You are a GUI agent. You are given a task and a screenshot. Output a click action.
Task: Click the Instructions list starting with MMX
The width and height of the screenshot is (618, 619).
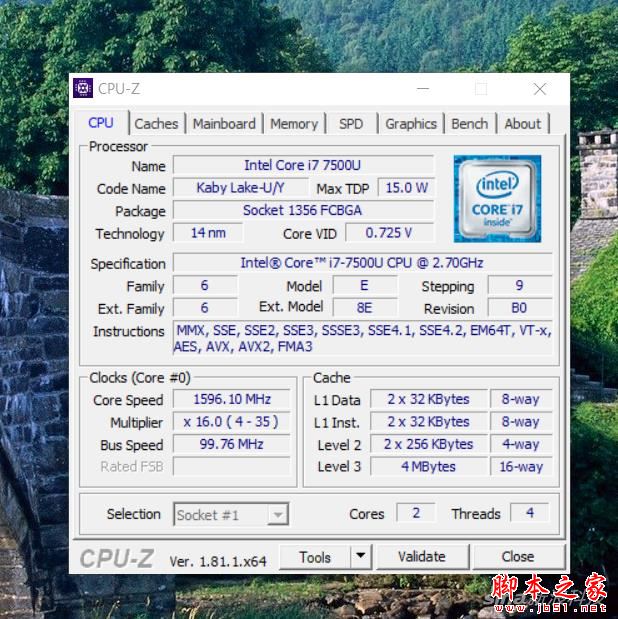click(363, 338)
